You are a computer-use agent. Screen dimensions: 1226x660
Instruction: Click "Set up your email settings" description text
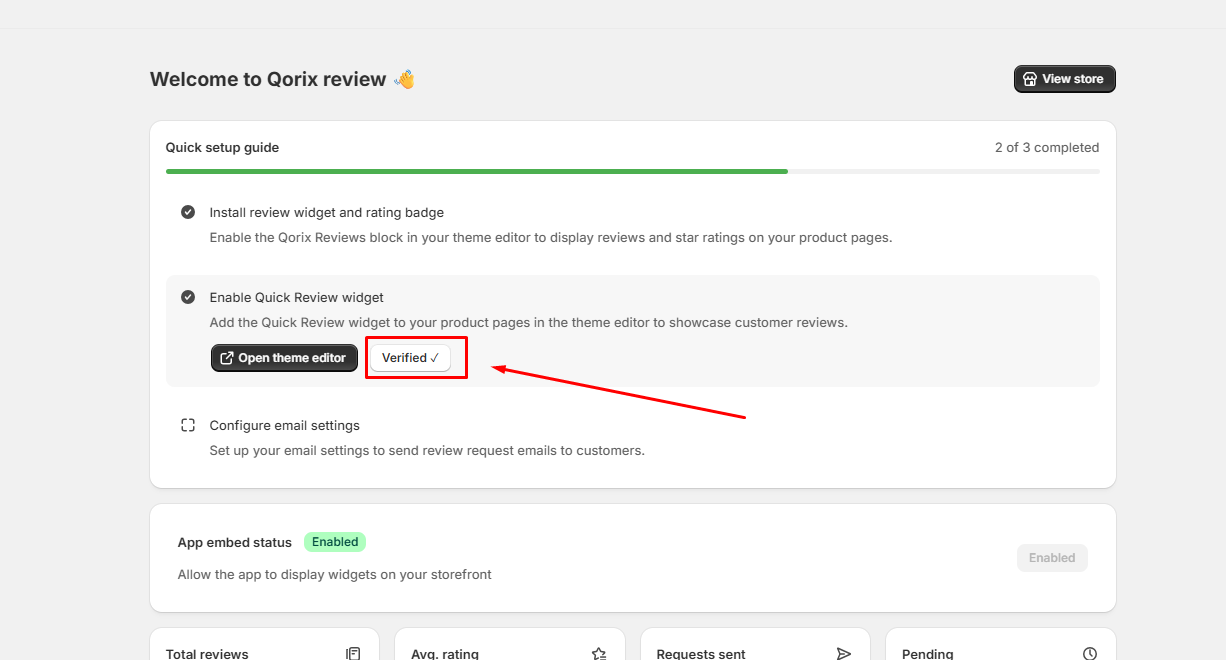tap(427, 450)
